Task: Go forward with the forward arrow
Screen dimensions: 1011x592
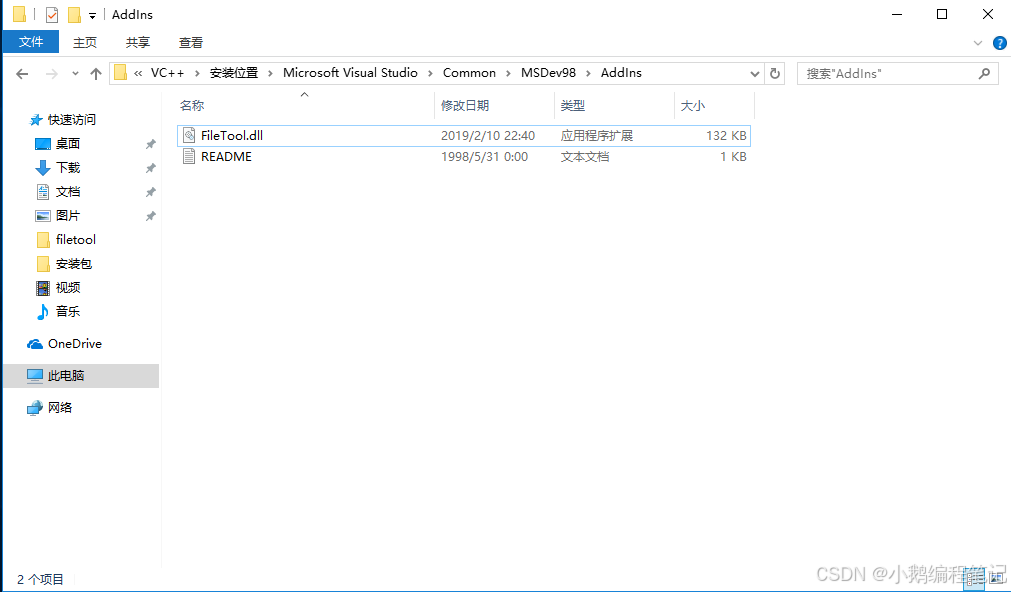Action: pyautogui.click(x=52, y=74)
